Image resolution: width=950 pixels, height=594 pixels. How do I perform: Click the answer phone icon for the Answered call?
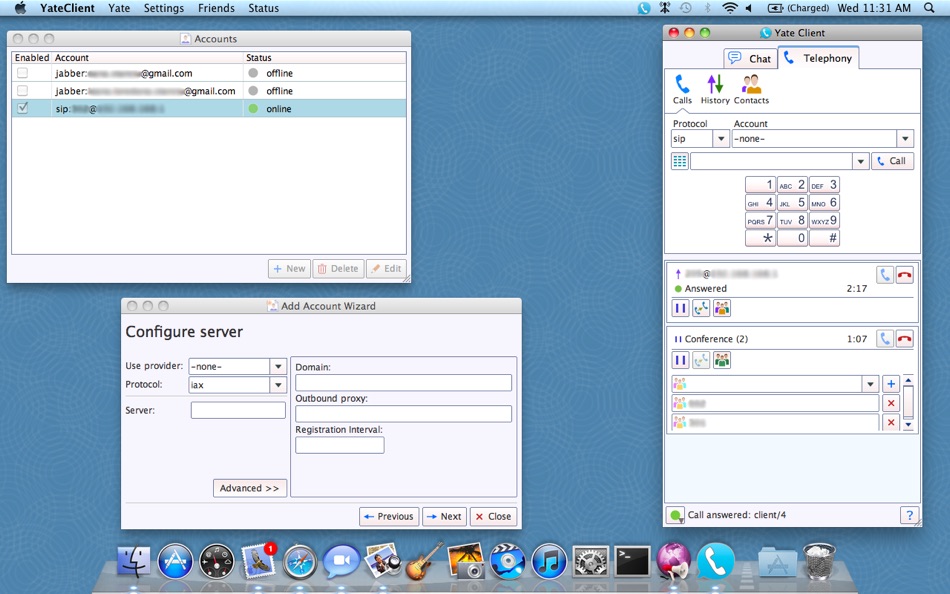pyautogui.click(x=885, y=275)
